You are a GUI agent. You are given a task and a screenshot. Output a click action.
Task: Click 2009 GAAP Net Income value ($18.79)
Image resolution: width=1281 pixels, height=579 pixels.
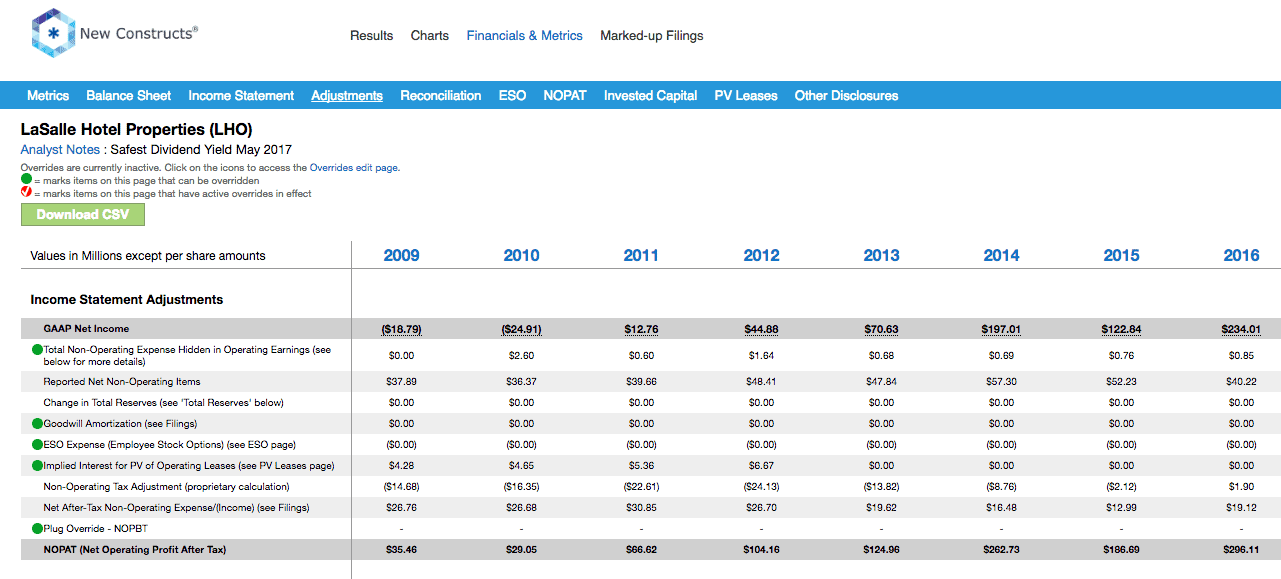[401, 329]
